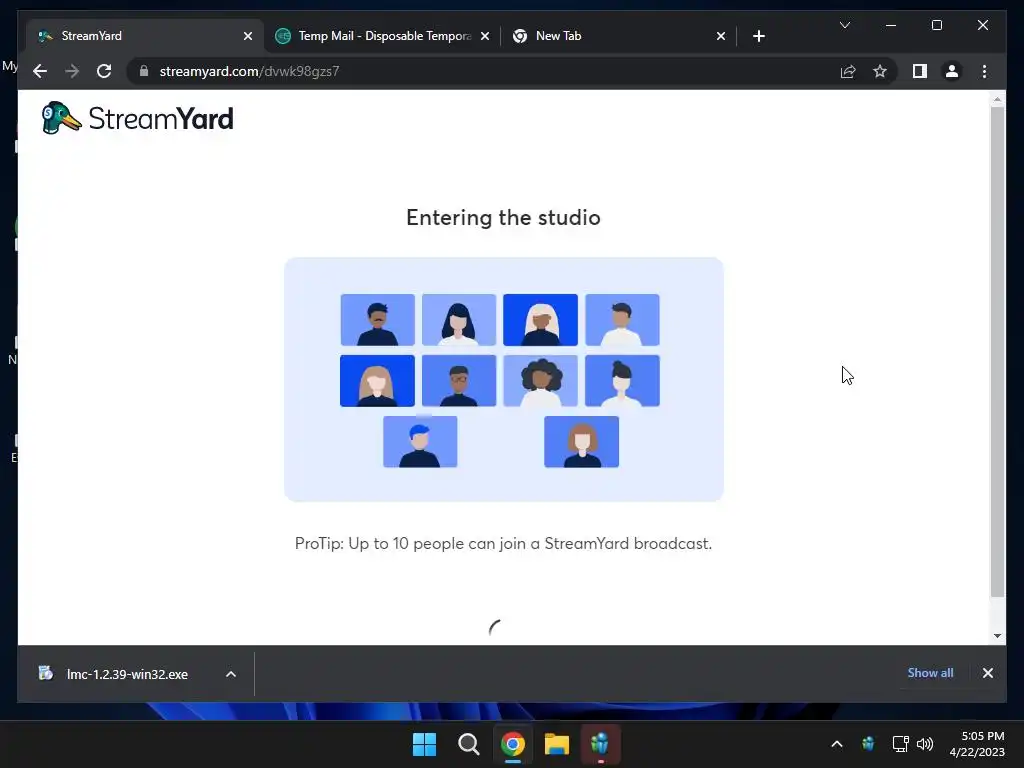Click the LAN Messenger taskbar icon
This screenshot has height=768, width=1024.
coord(600,744)
